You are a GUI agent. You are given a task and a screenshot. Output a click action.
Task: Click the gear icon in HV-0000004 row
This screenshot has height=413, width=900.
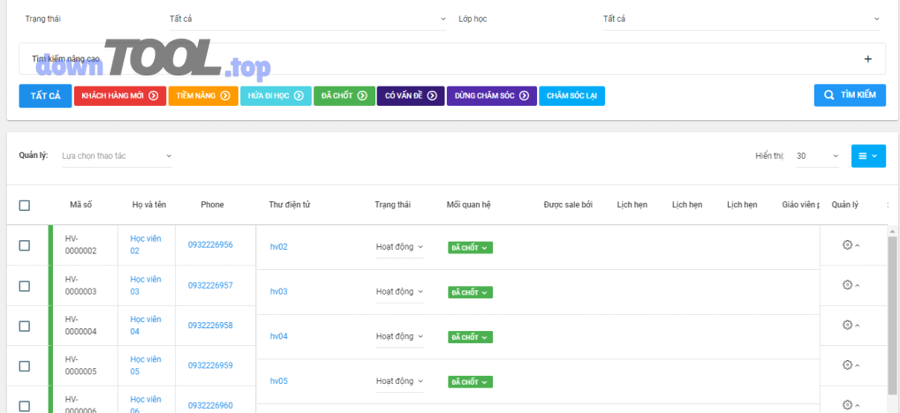point(847,325)
